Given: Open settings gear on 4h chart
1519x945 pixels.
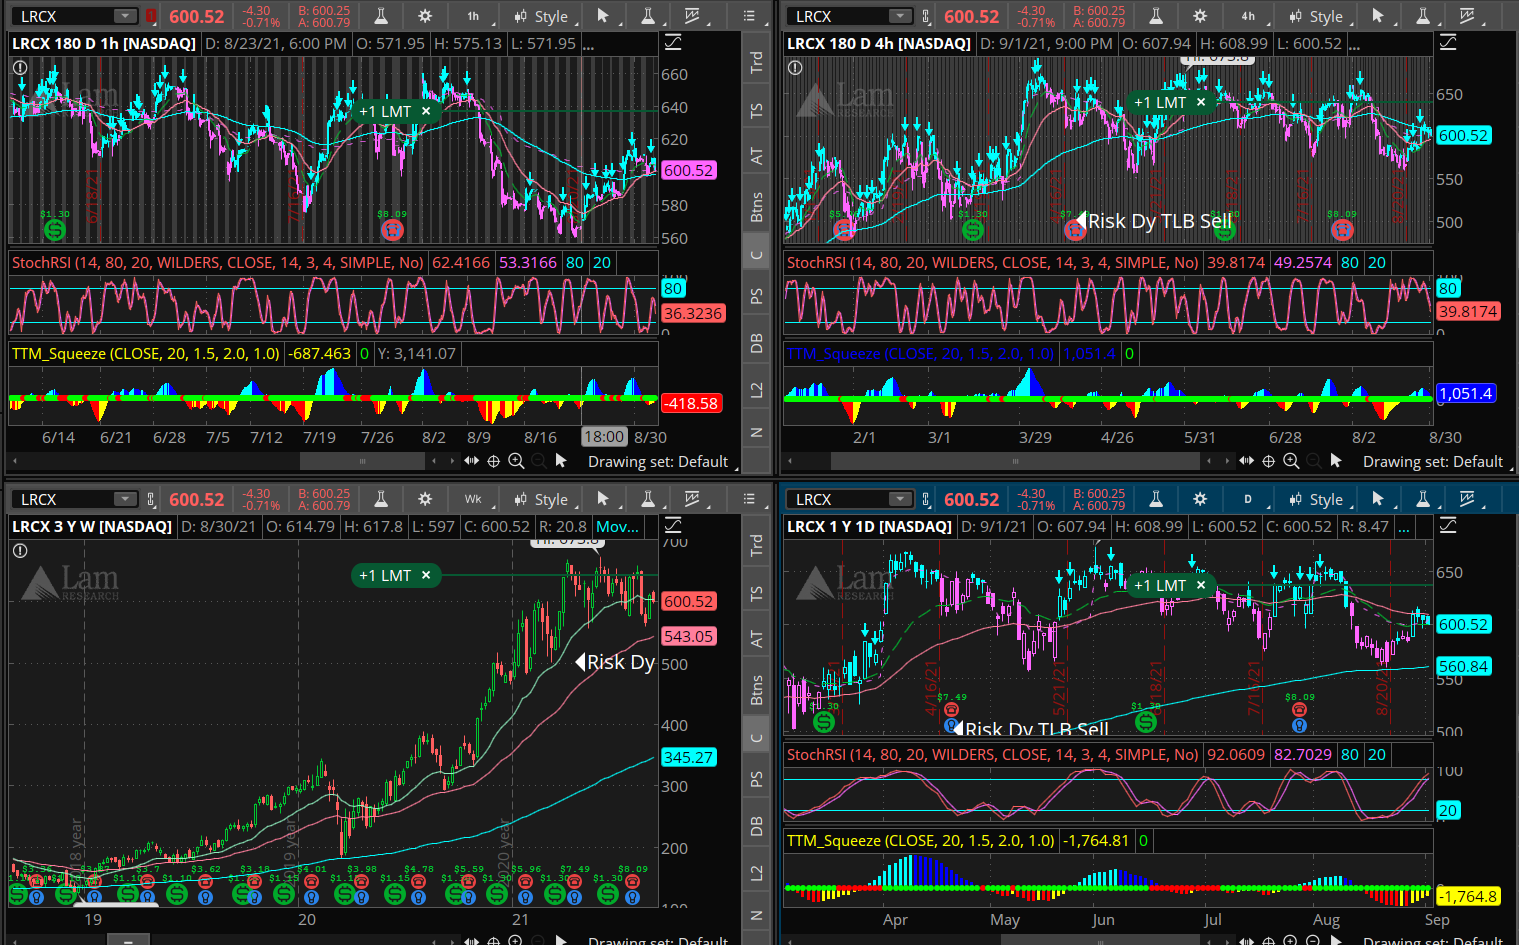Looking at the screenshot, I should coord(1200,16).
